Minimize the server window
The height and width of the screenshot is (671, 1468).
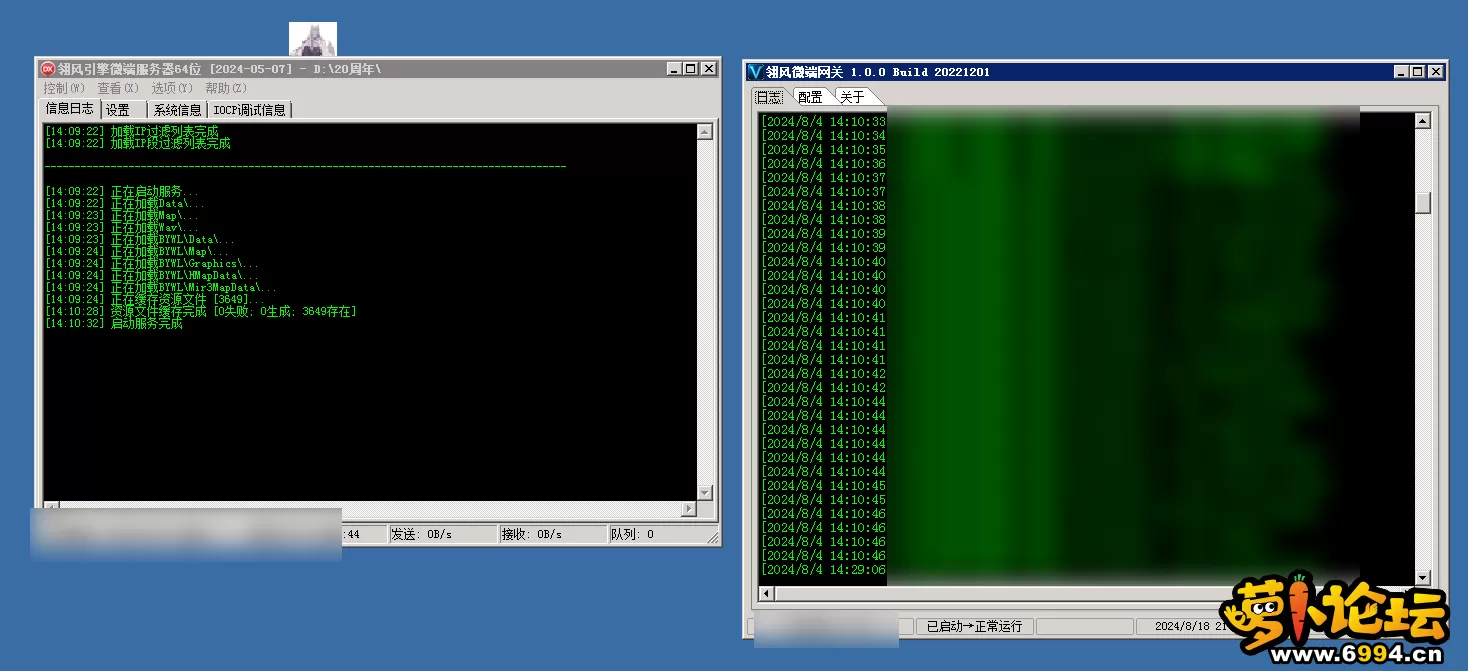[674, 69]
